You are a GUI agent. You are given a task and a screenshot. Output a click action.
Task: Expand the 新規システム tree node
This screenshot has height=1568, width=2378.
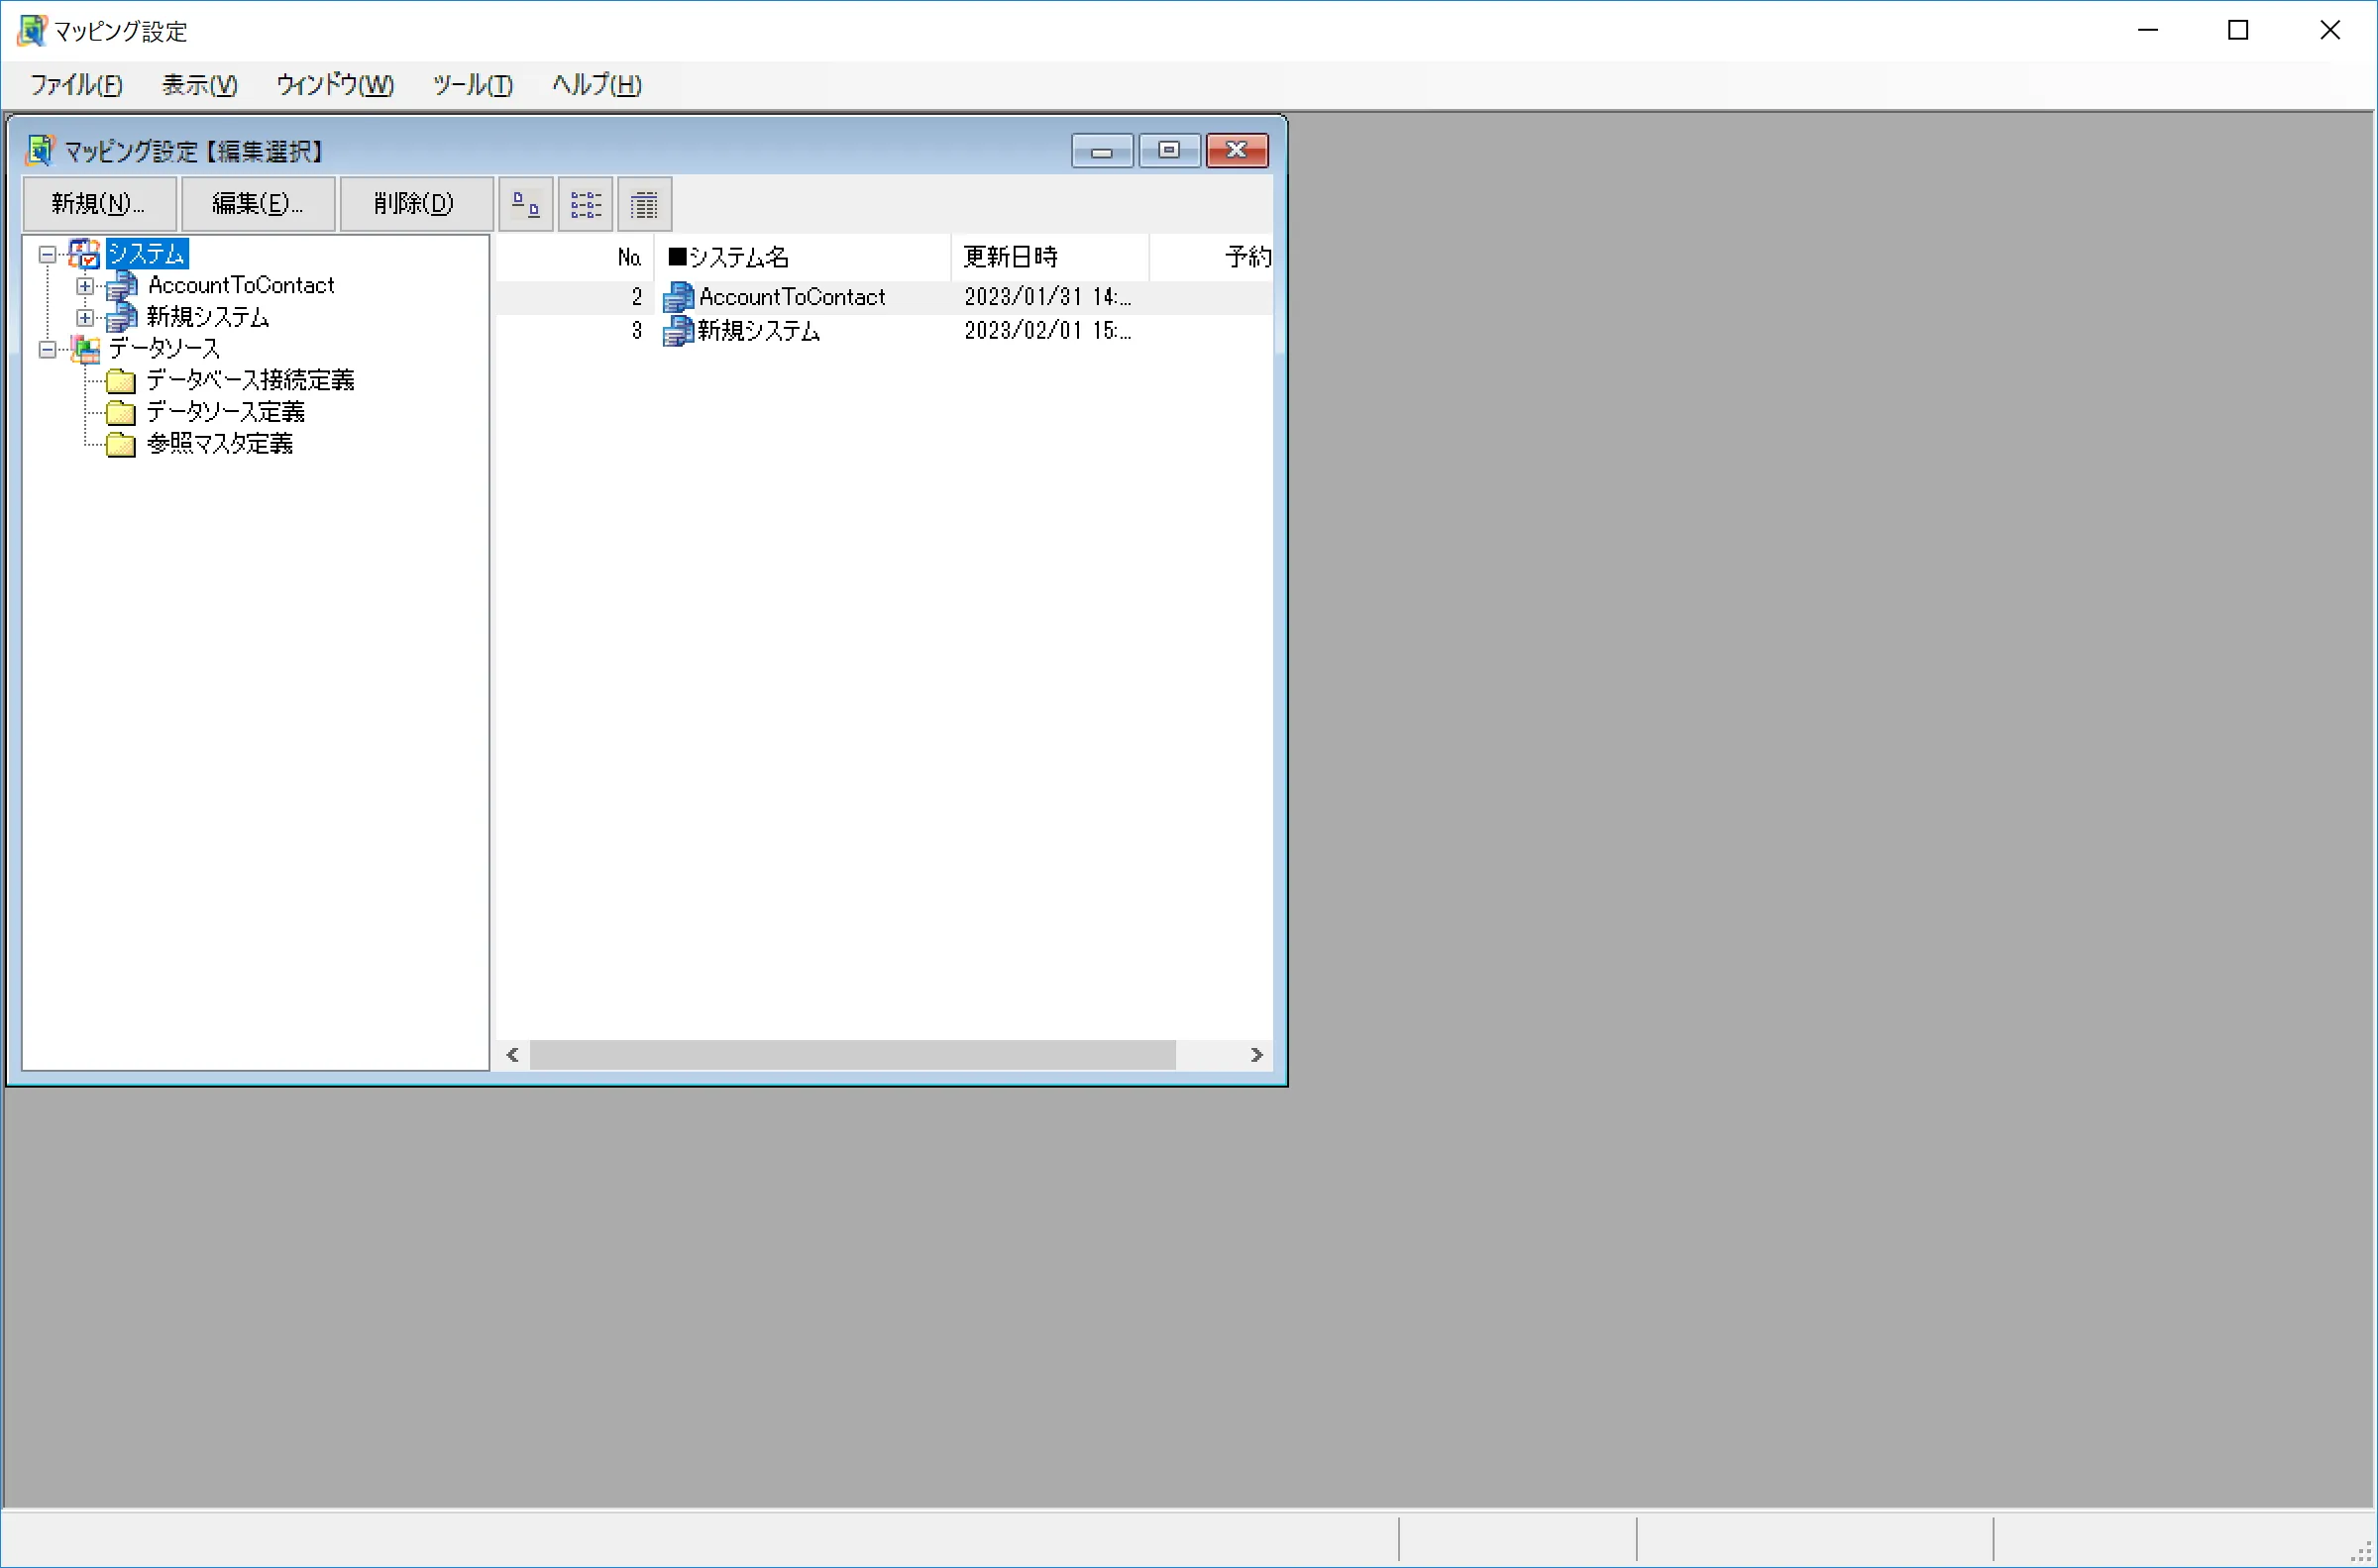point(85,318)
